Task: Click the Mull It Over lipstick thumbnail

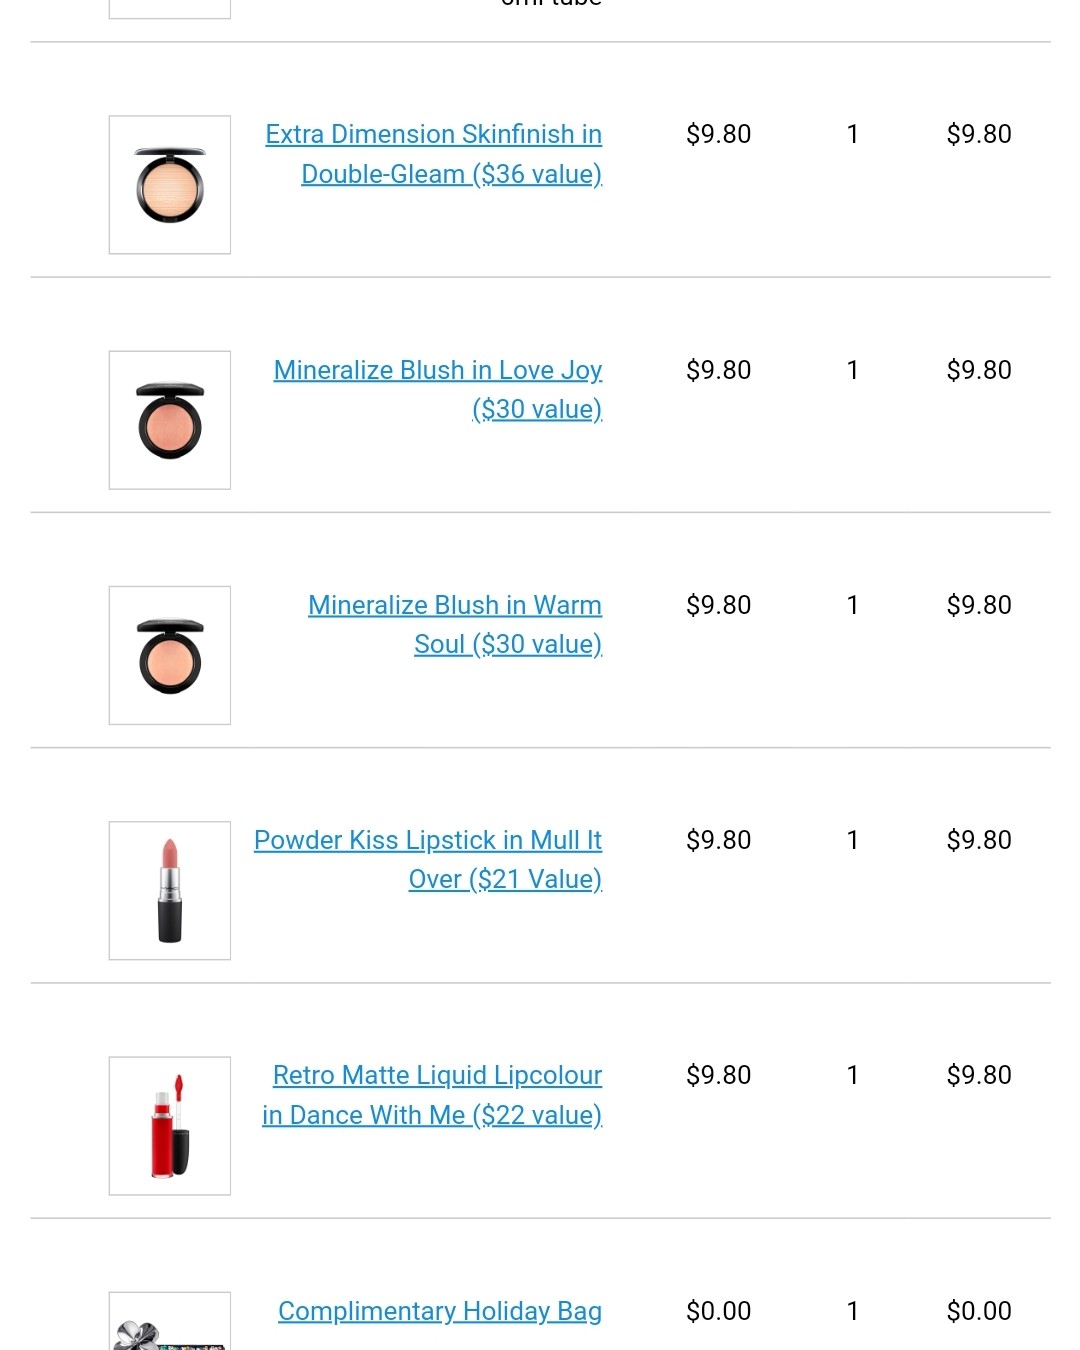Action: click(170, 890)
